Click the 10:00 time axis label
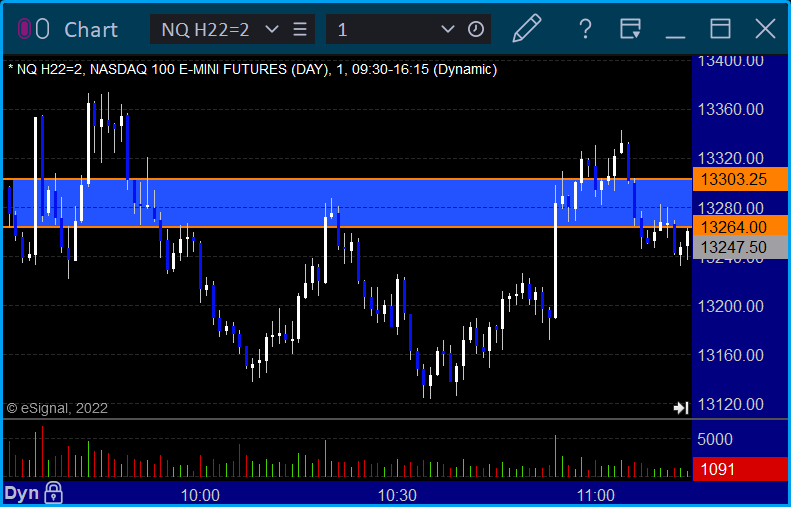Screen dimensions: 791x507 200,495
